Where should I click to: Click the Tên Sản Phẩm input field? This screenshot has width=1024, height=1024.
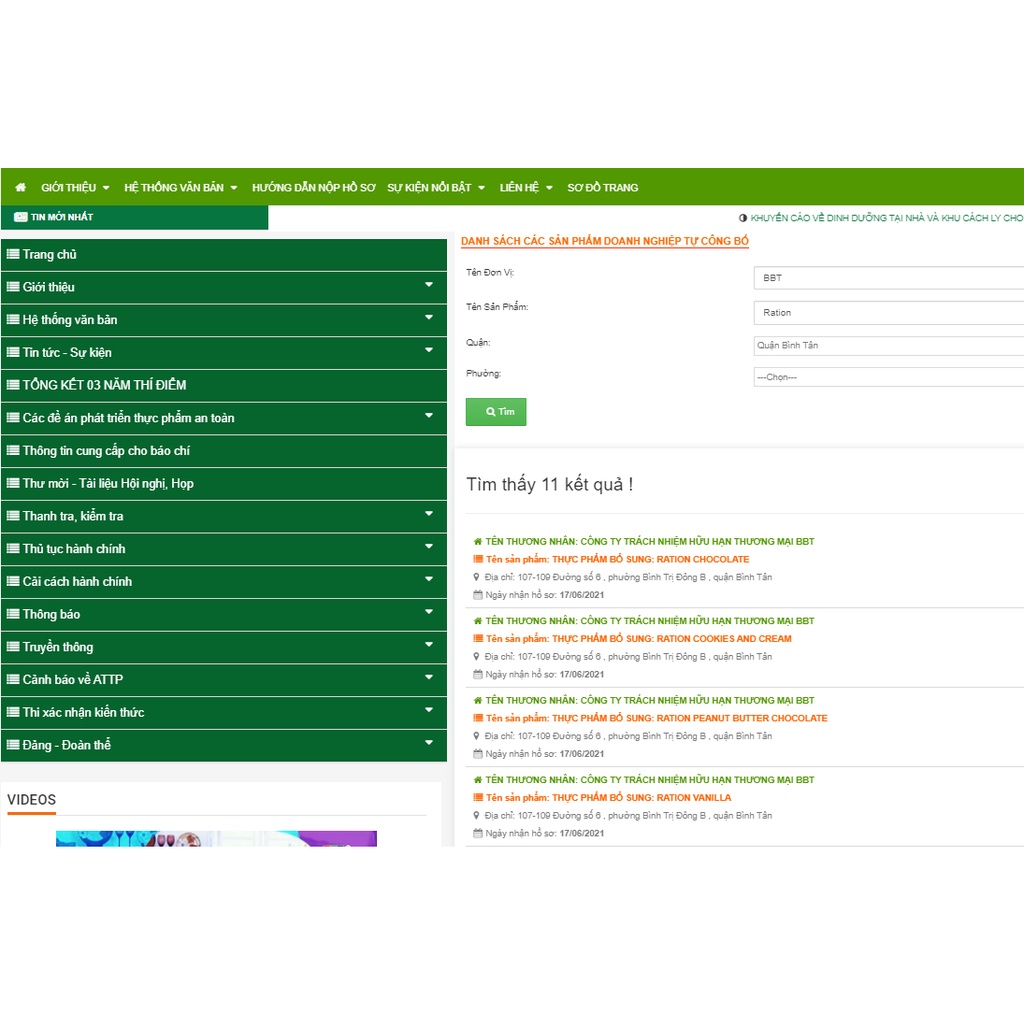[888, 313]
